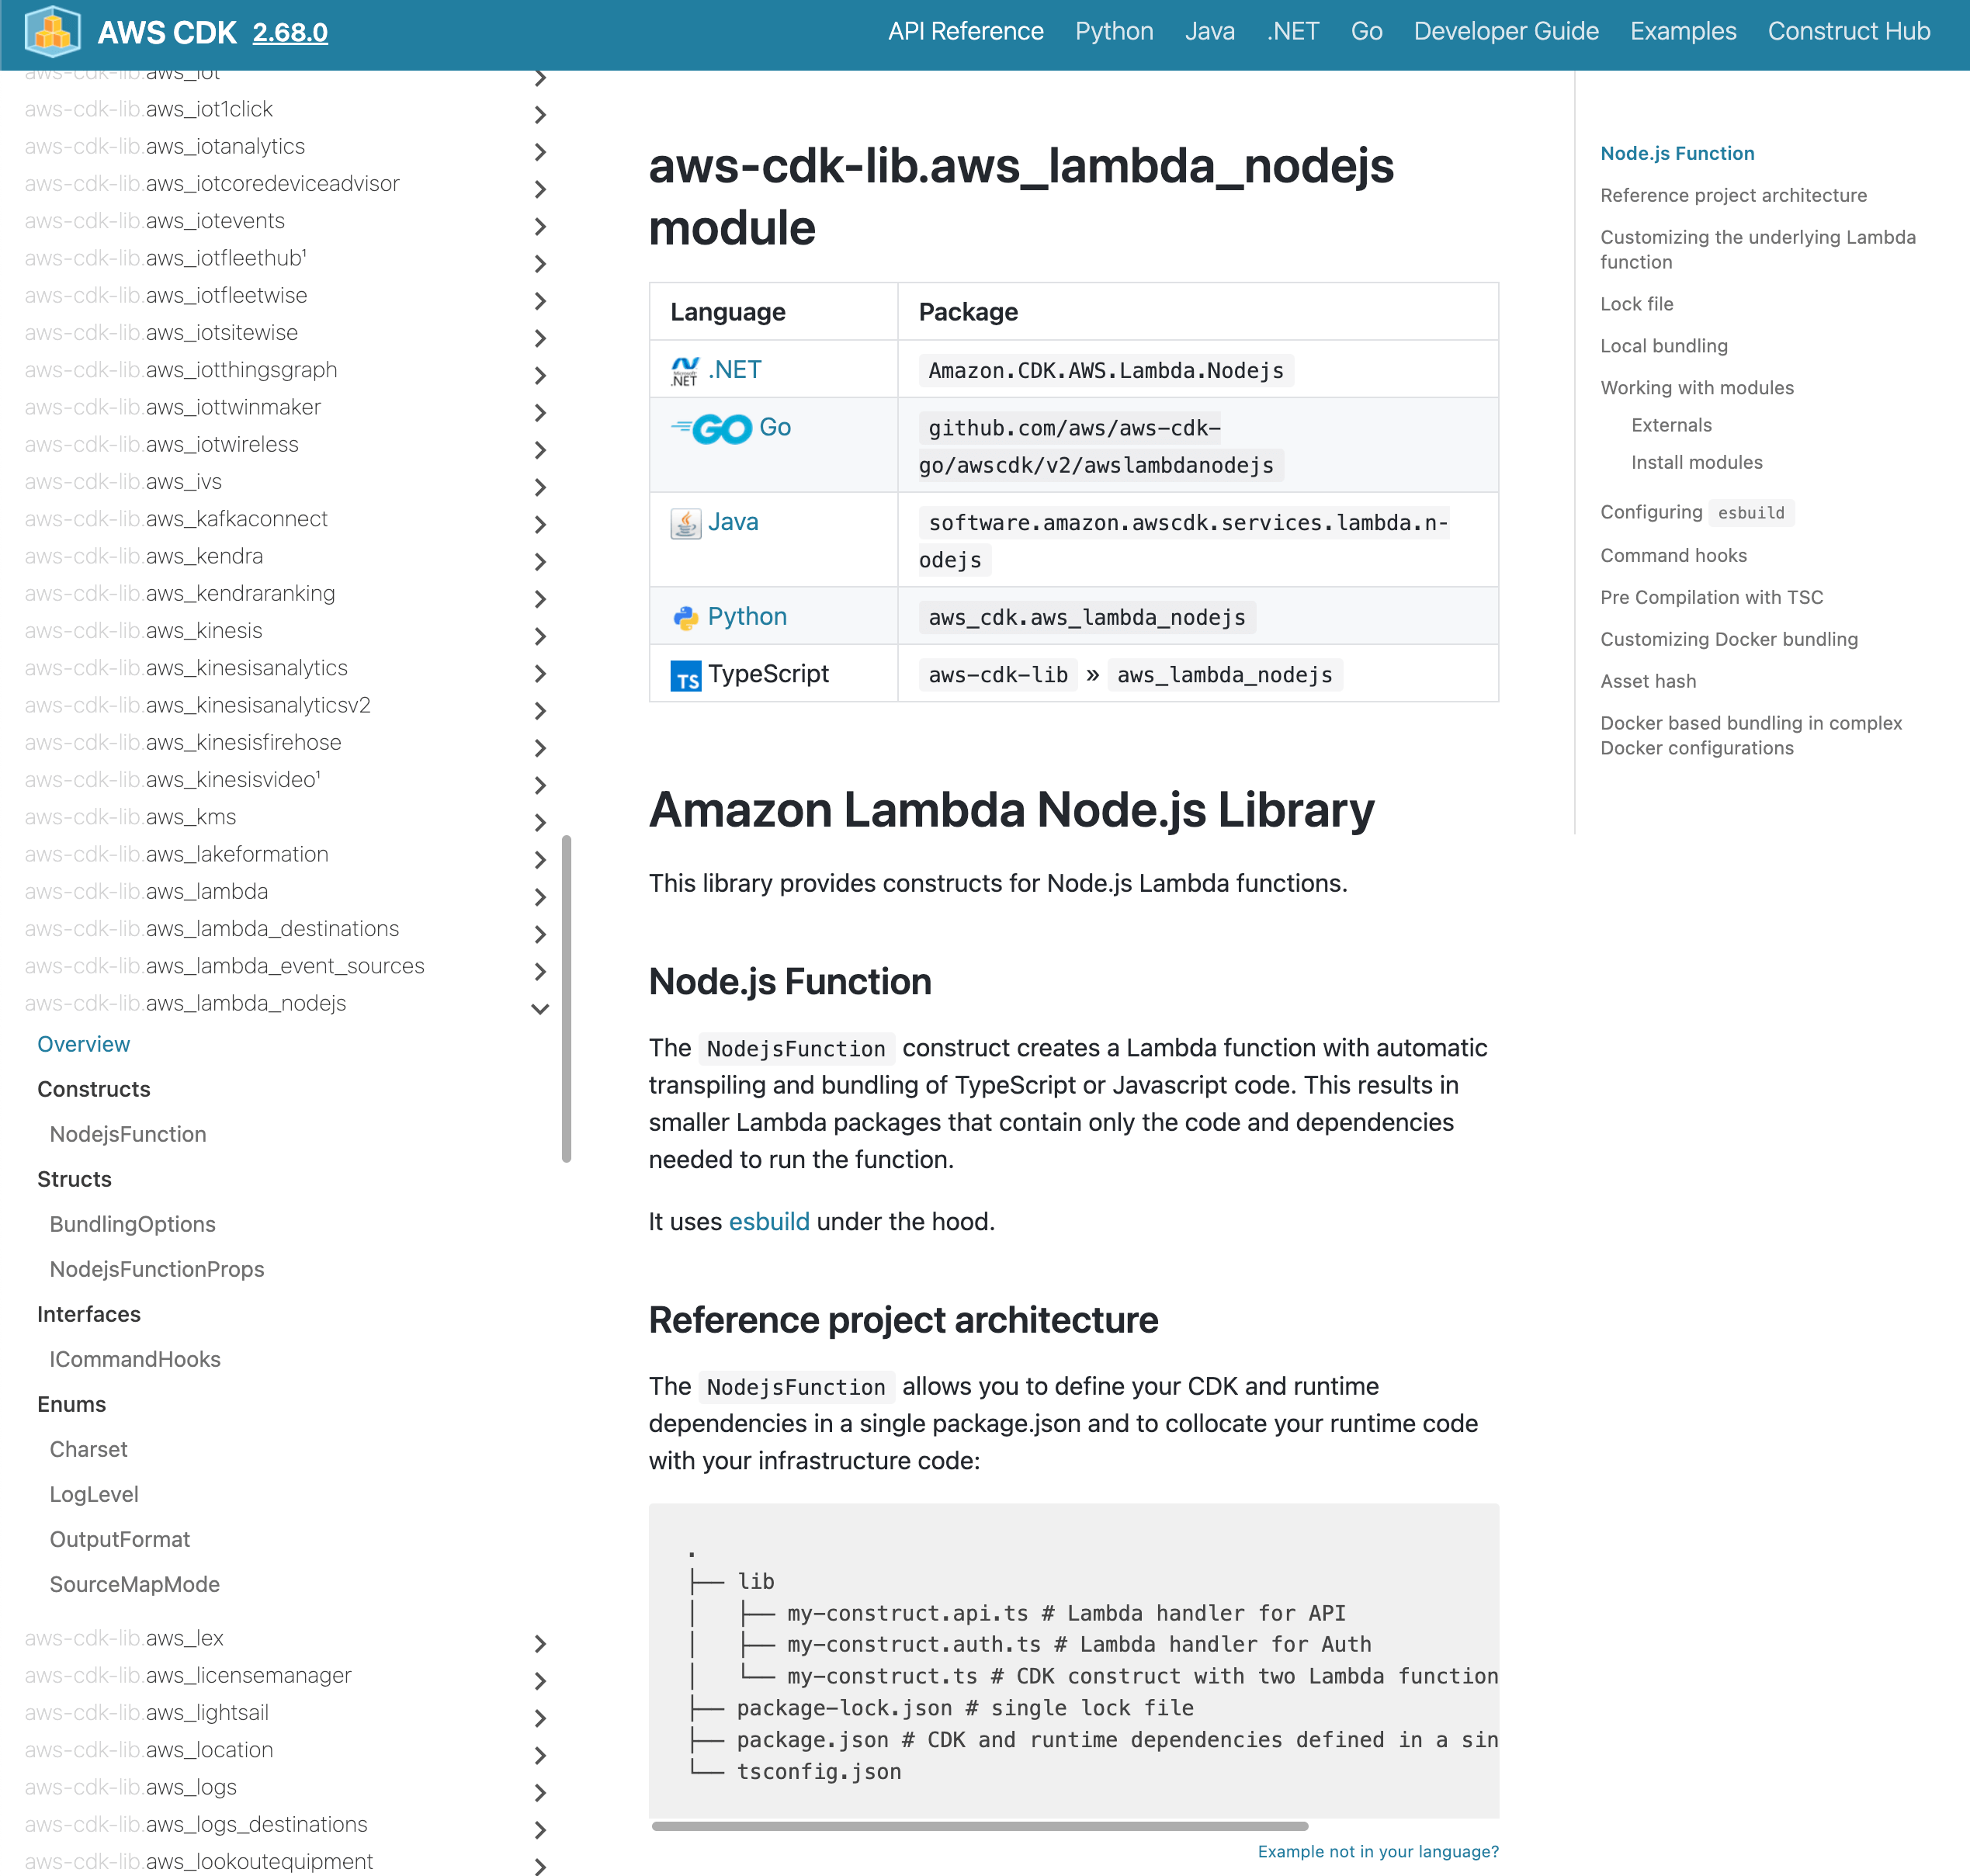Expand aws_lambda module chevron

(x=540, y=897)
